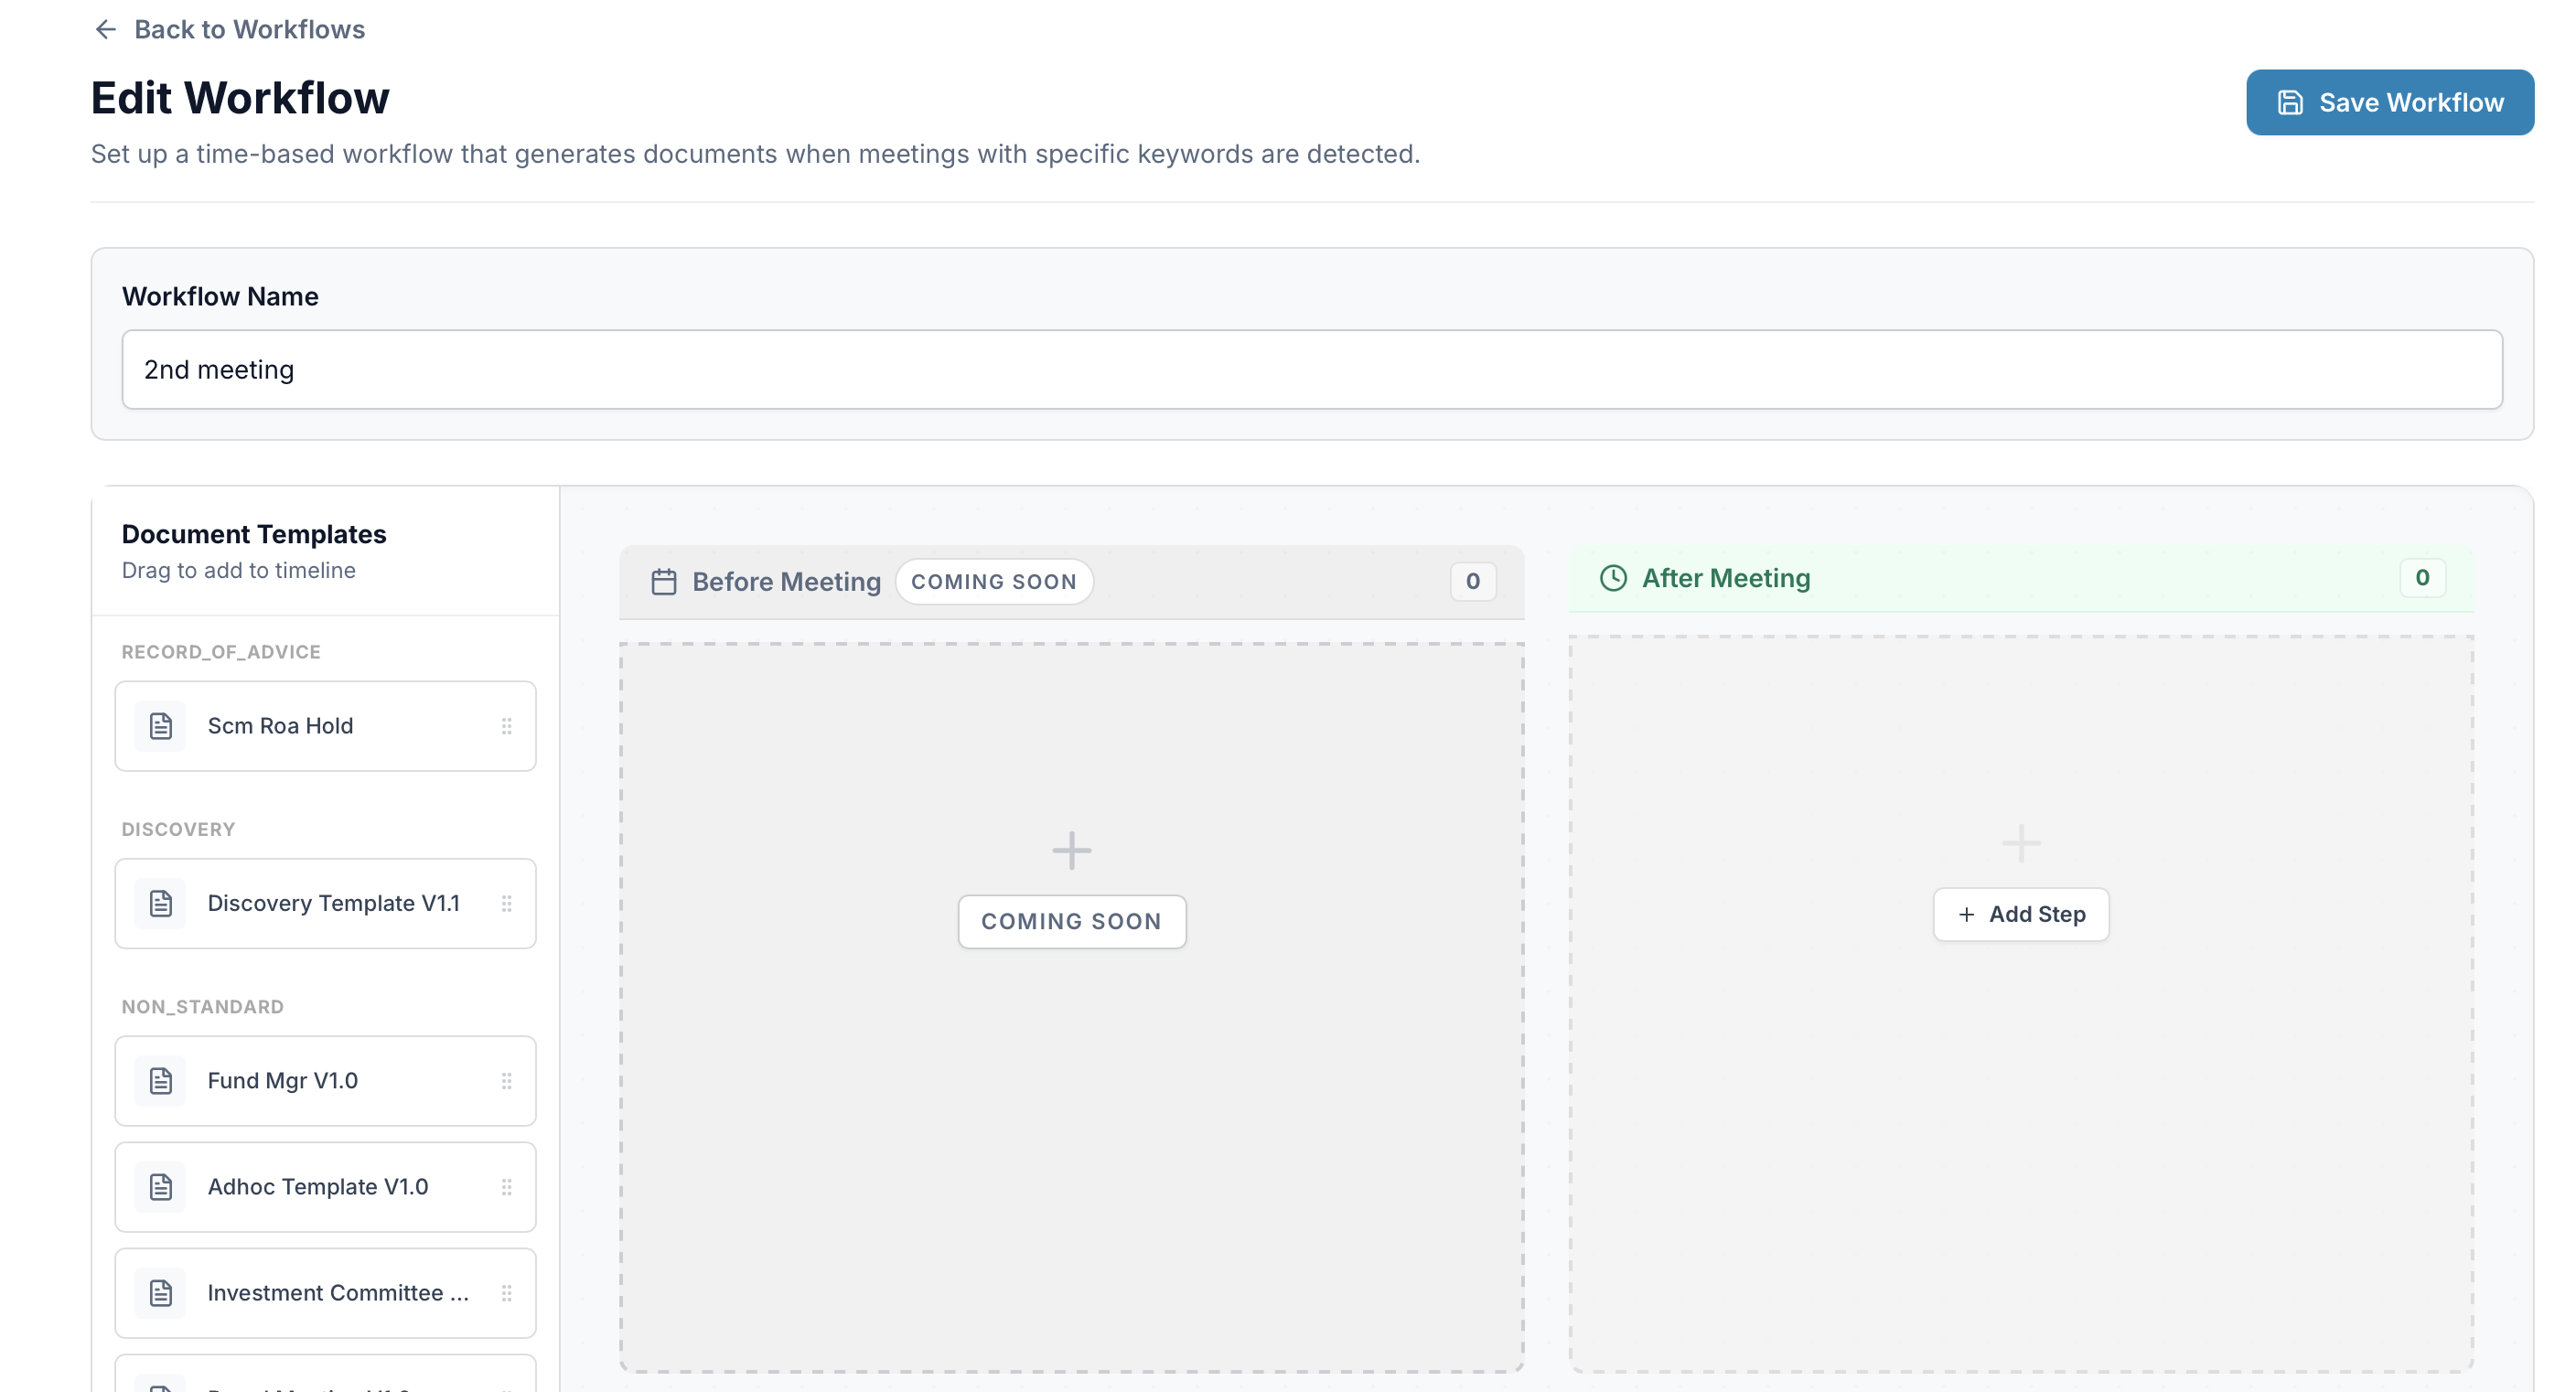The width and height of the screenshot is (2576, 1392).
Task: Click the Scm Roa Hold drag handle
Action: (x=506, y=726)
